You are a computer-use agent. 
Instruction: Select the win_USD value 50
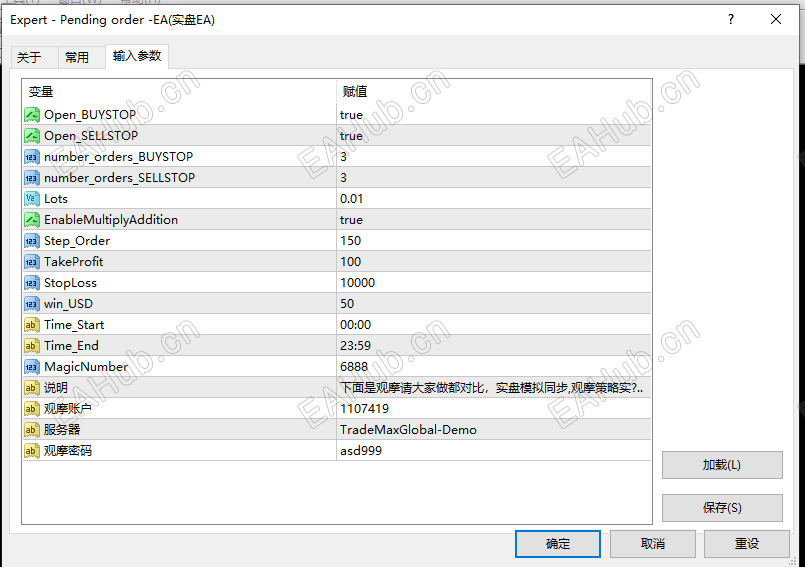point(347,304)
